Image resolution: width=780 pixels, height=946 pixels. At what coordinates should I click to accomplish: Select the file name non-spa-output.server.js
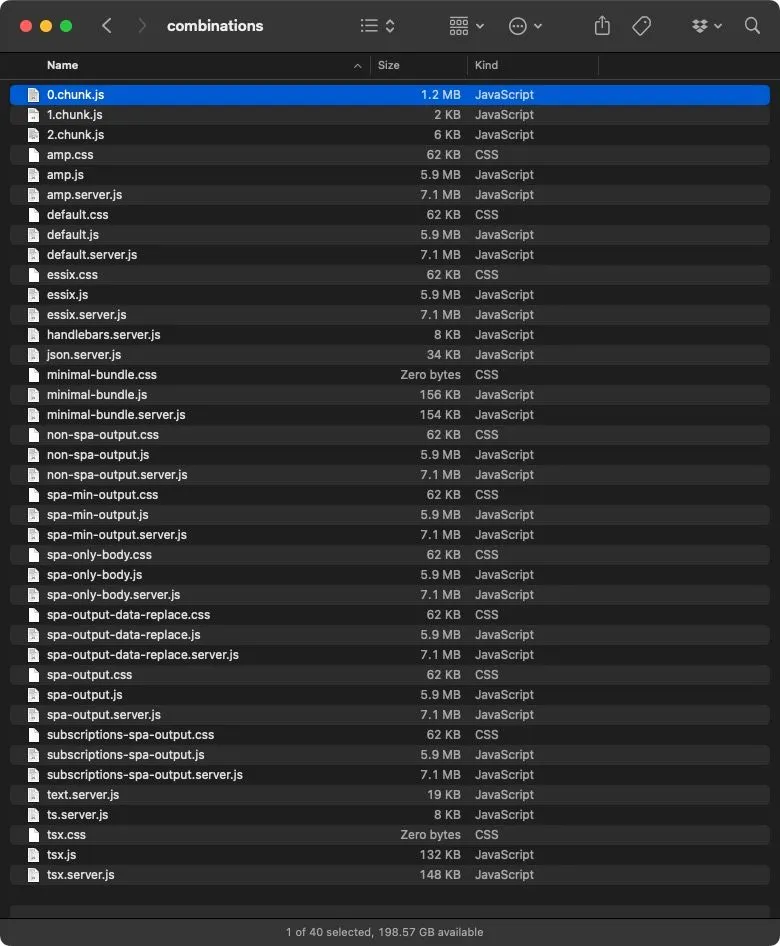[117, 475]
